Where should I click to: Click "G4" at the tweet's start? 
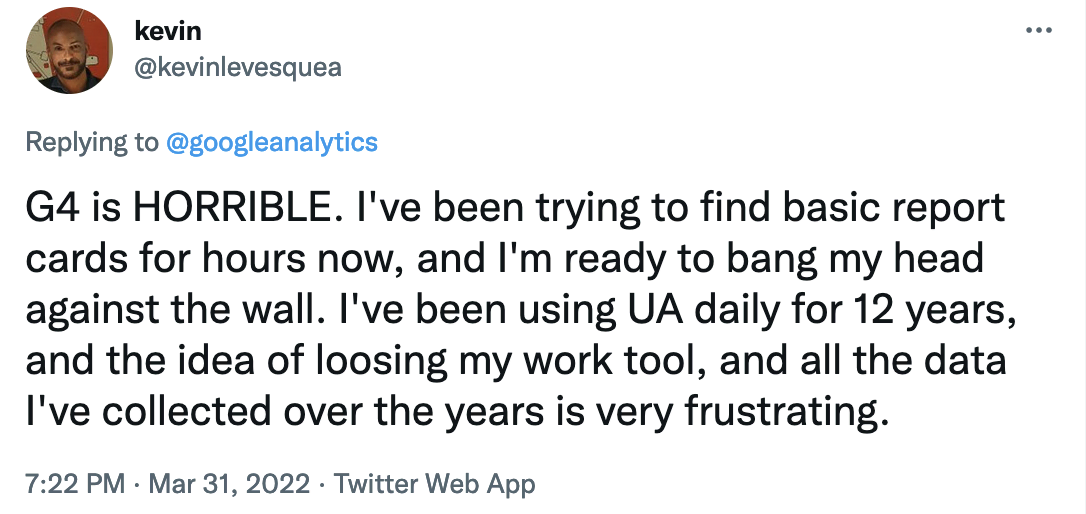coord(49,211)
